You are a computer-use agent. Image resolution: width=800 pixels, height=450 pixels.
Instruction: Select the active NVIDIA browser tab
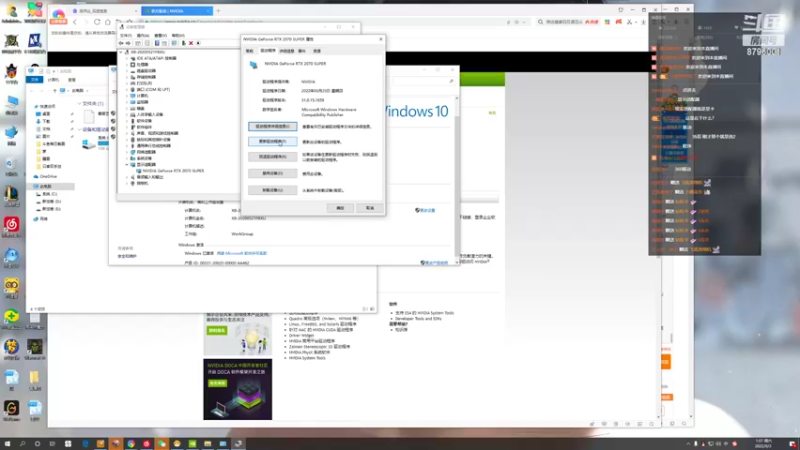(177, 11)
